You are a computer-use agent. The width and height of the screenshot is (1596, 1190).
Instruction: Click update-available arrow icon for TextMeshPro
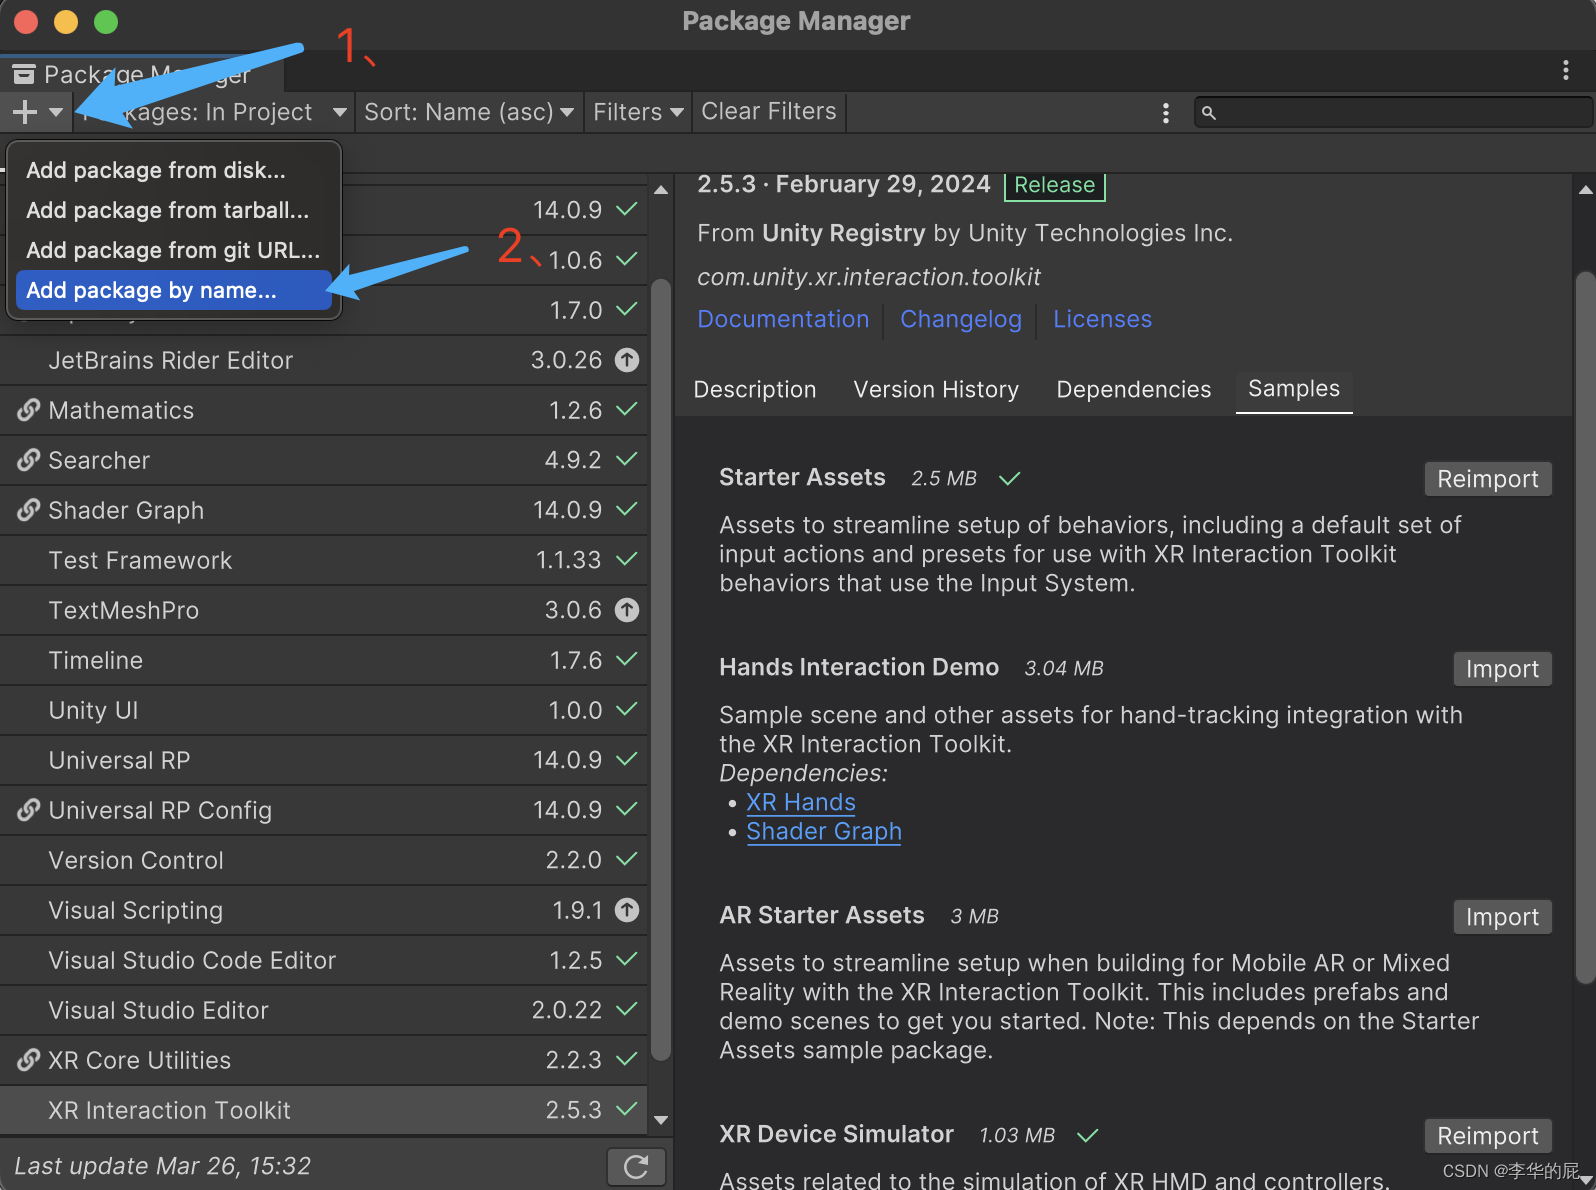pos(627,610)
